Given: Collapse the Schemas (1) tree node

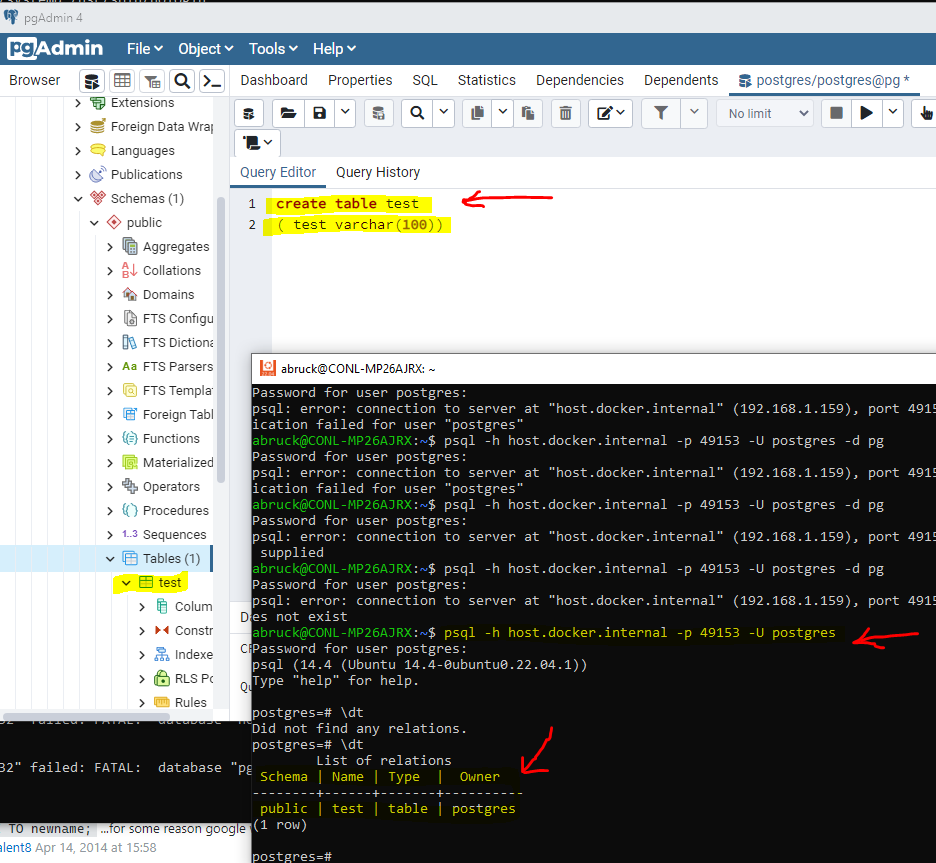Looking at the screenshot, I should 78,199.
